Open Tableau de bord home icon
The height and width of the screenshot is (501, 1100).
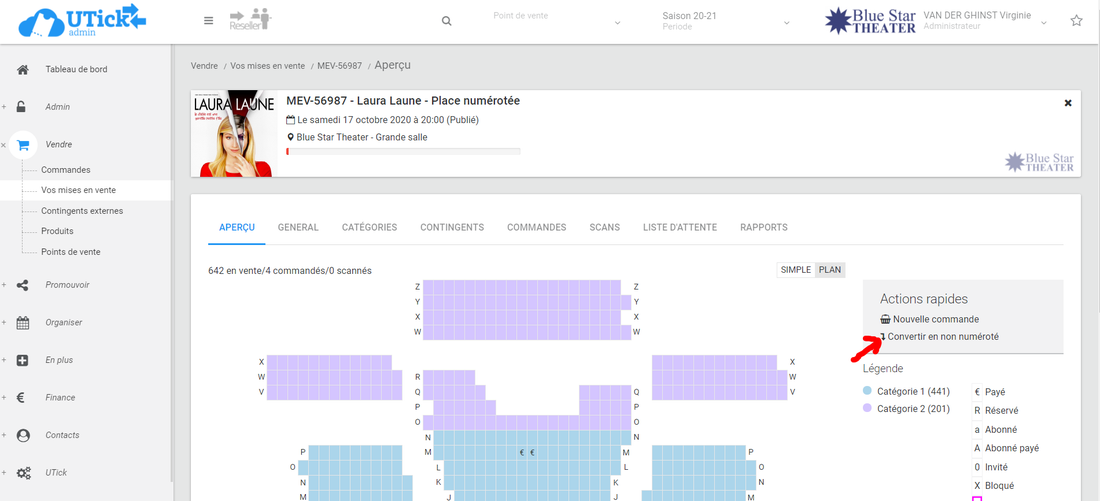[23, 69]
